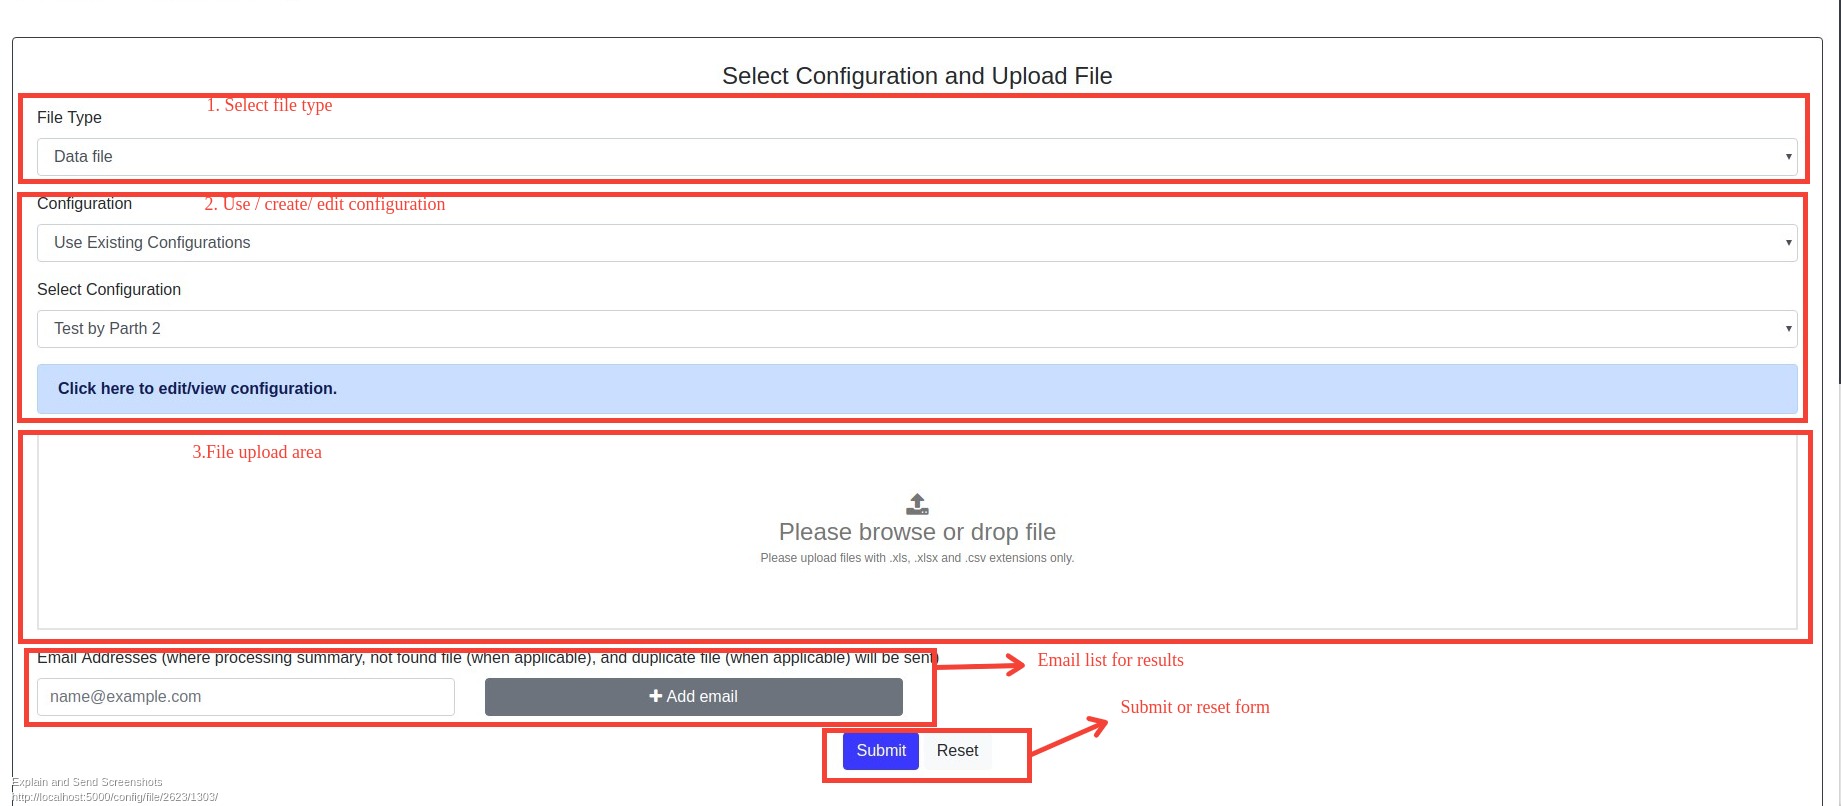Click the Configuration field label
This screenshot has width=1841, height=806.
click(x=84, y=204)
